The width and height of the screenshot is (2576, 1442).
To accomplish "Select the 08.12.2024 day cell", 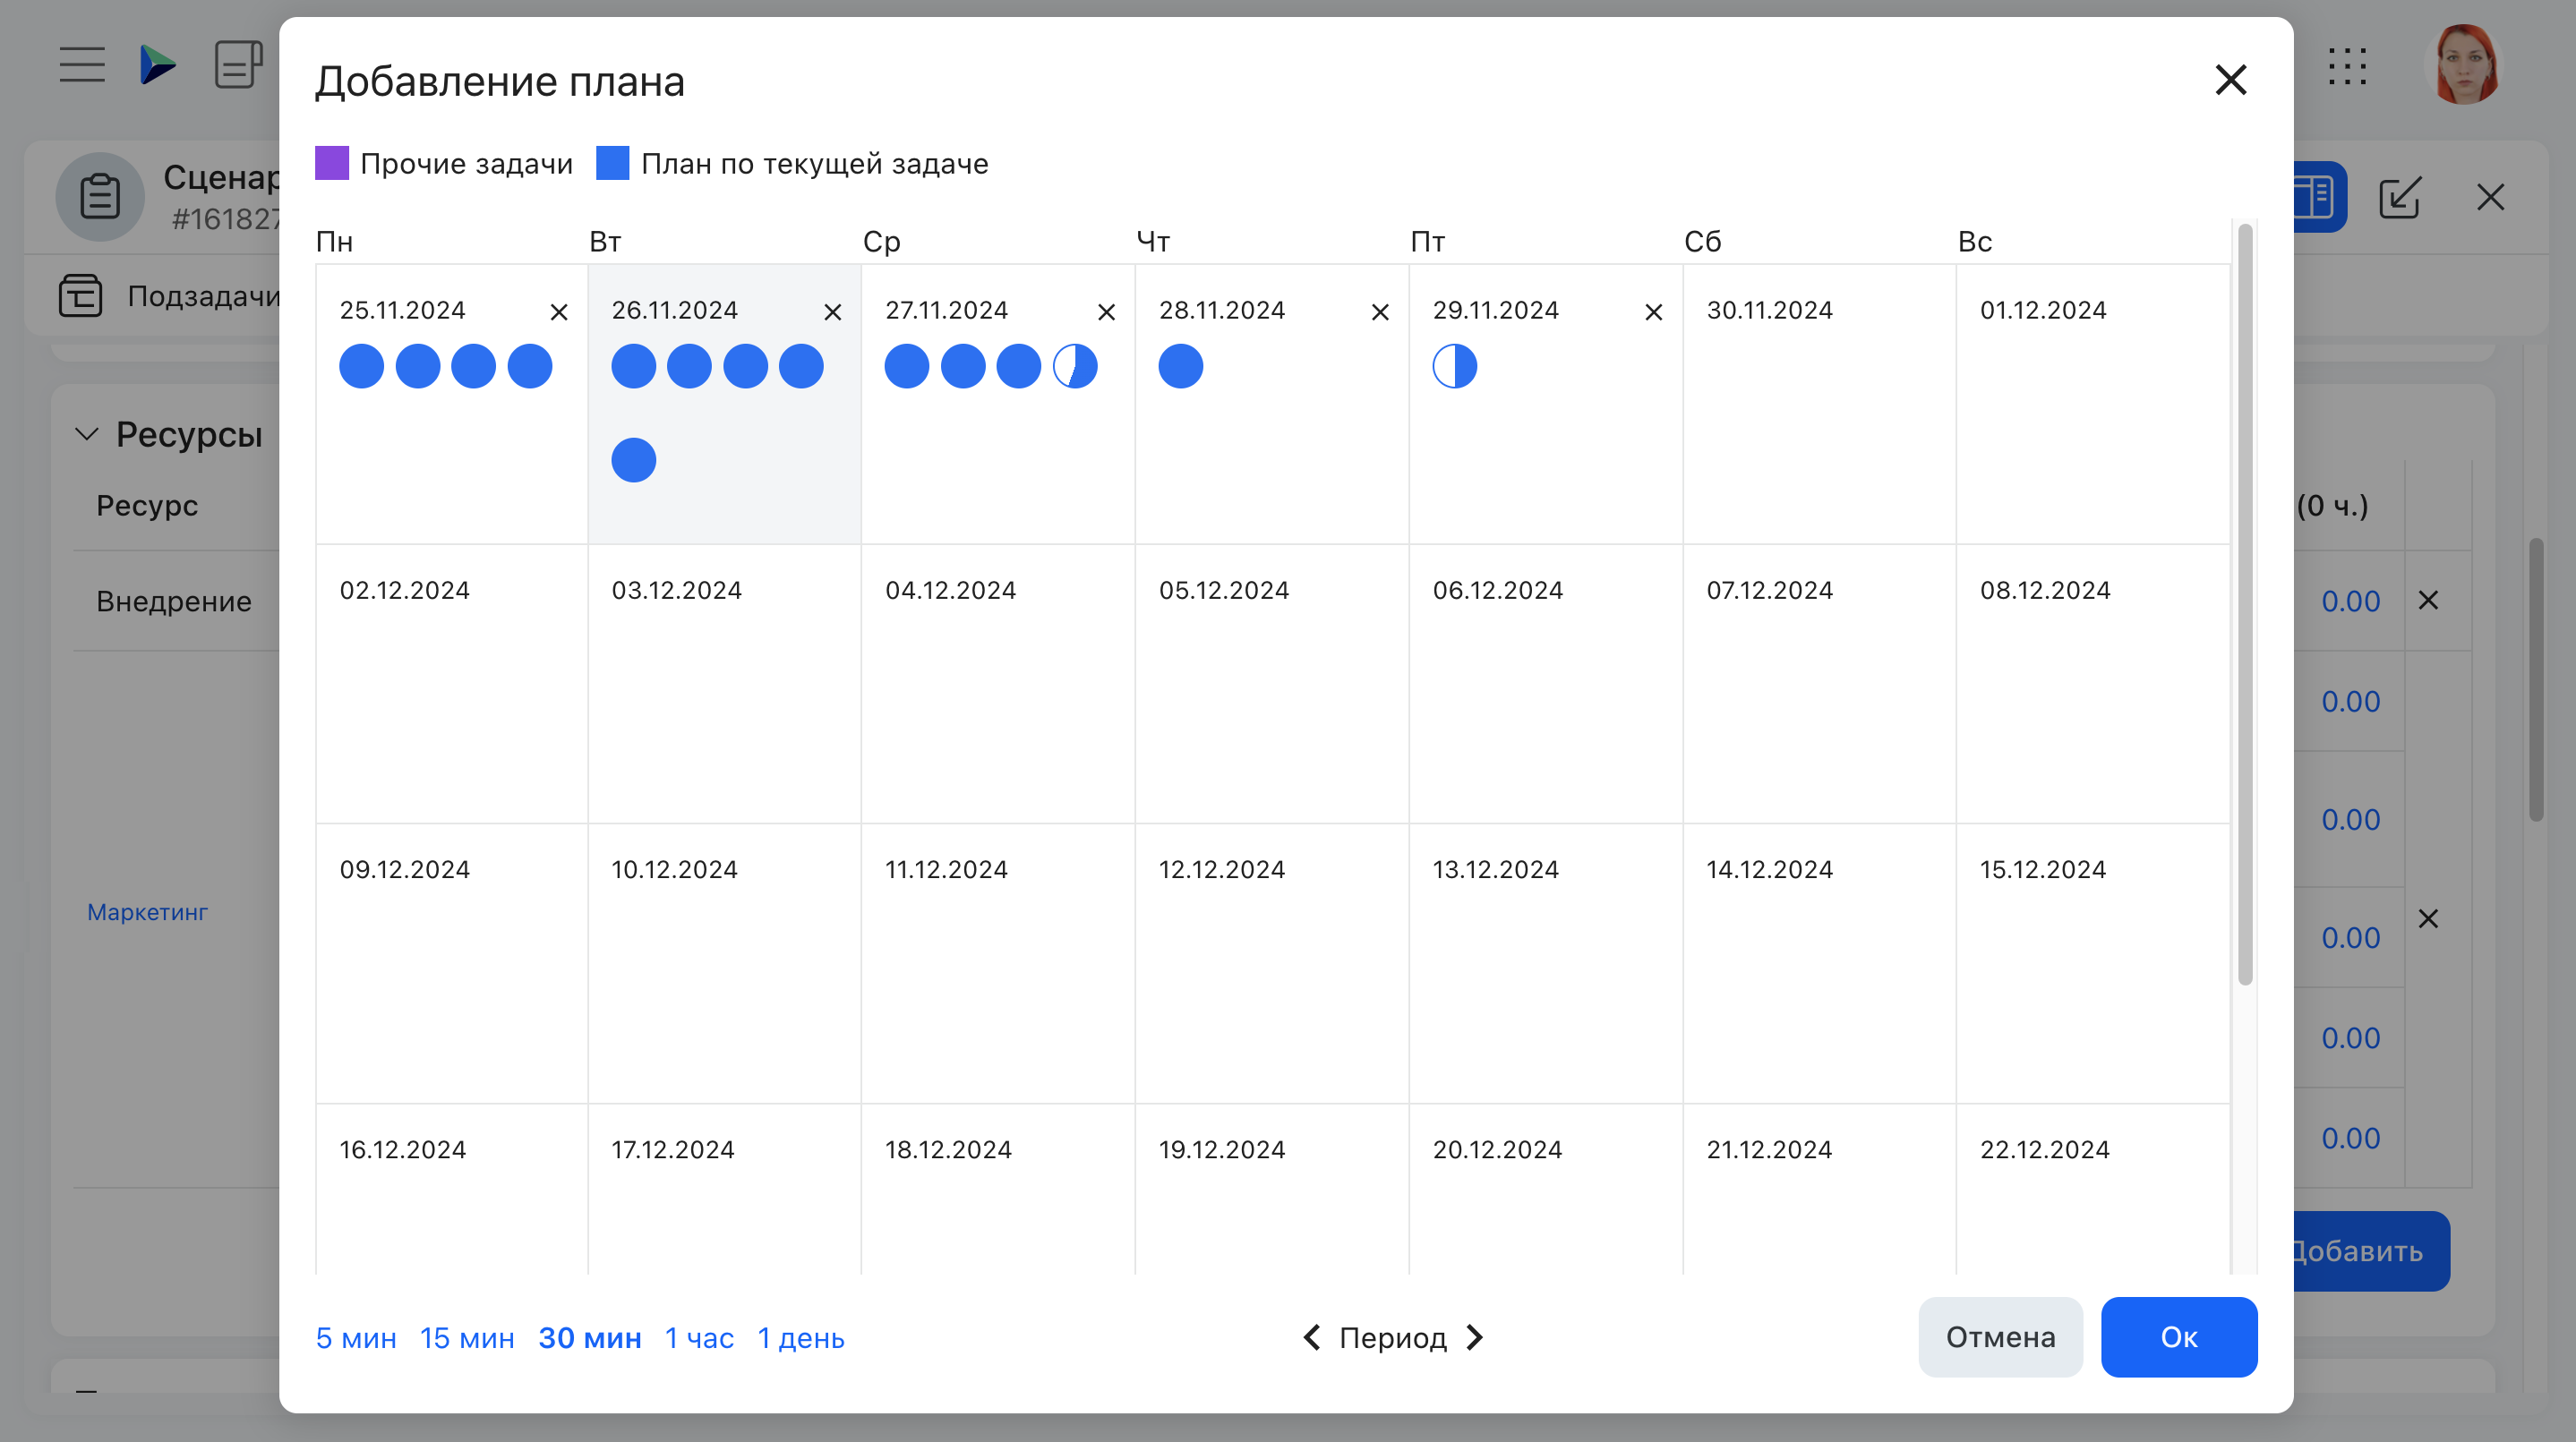I will click(x=2093, y=684).
